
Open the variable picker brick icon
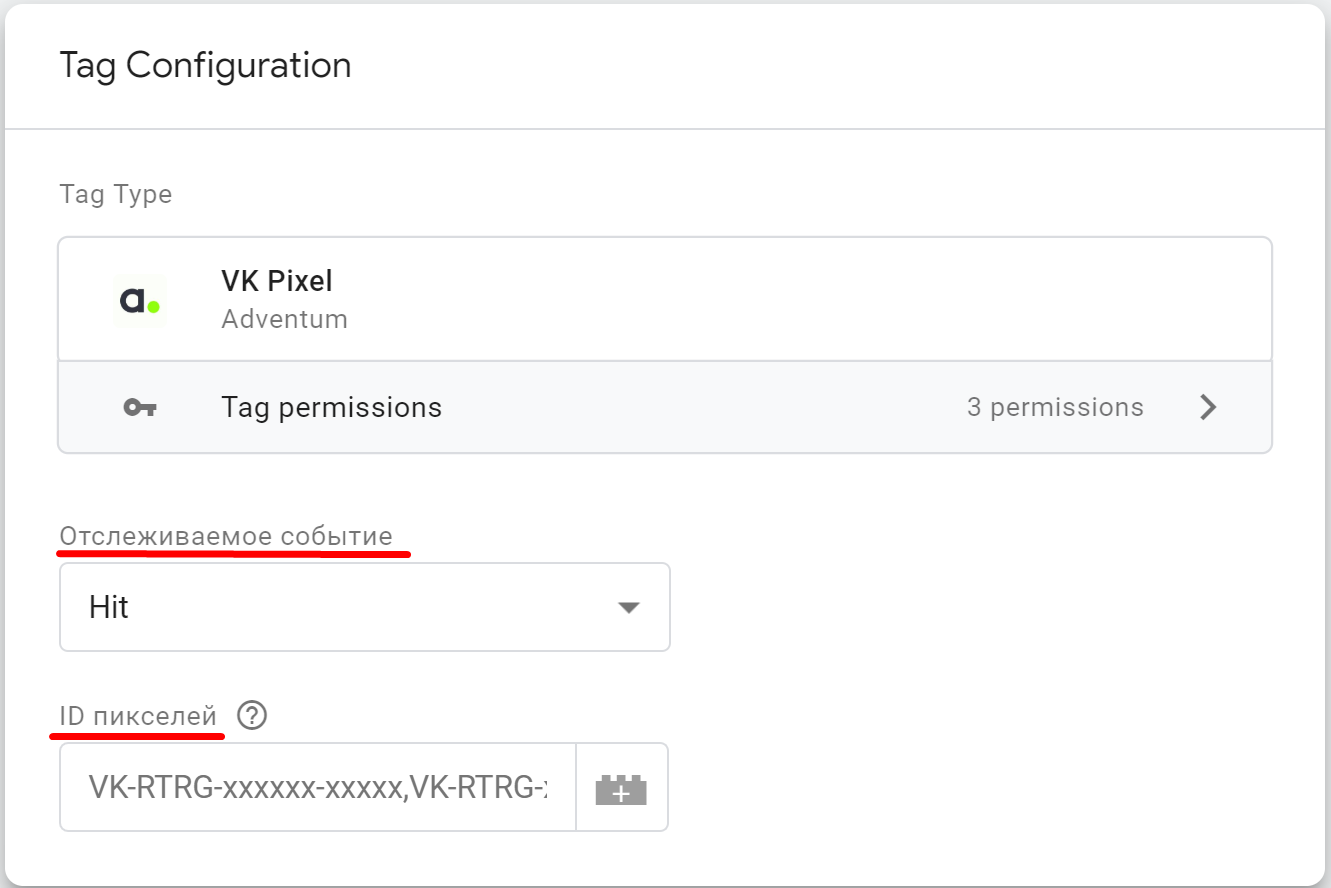pos(621,788)
